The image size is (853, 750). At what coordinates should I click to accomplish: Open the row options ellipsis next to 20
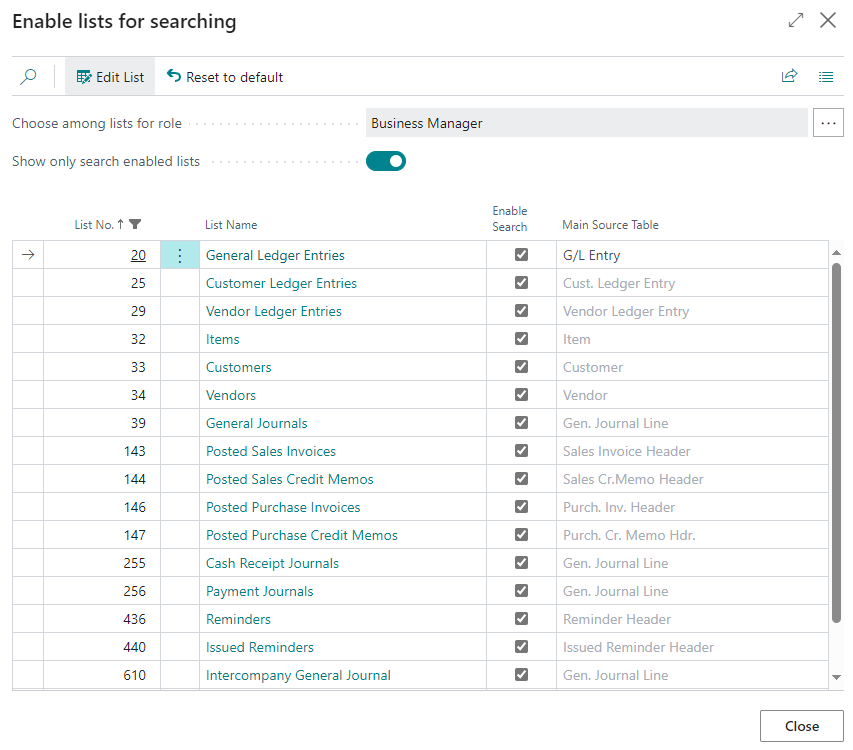tap(179, 255)
